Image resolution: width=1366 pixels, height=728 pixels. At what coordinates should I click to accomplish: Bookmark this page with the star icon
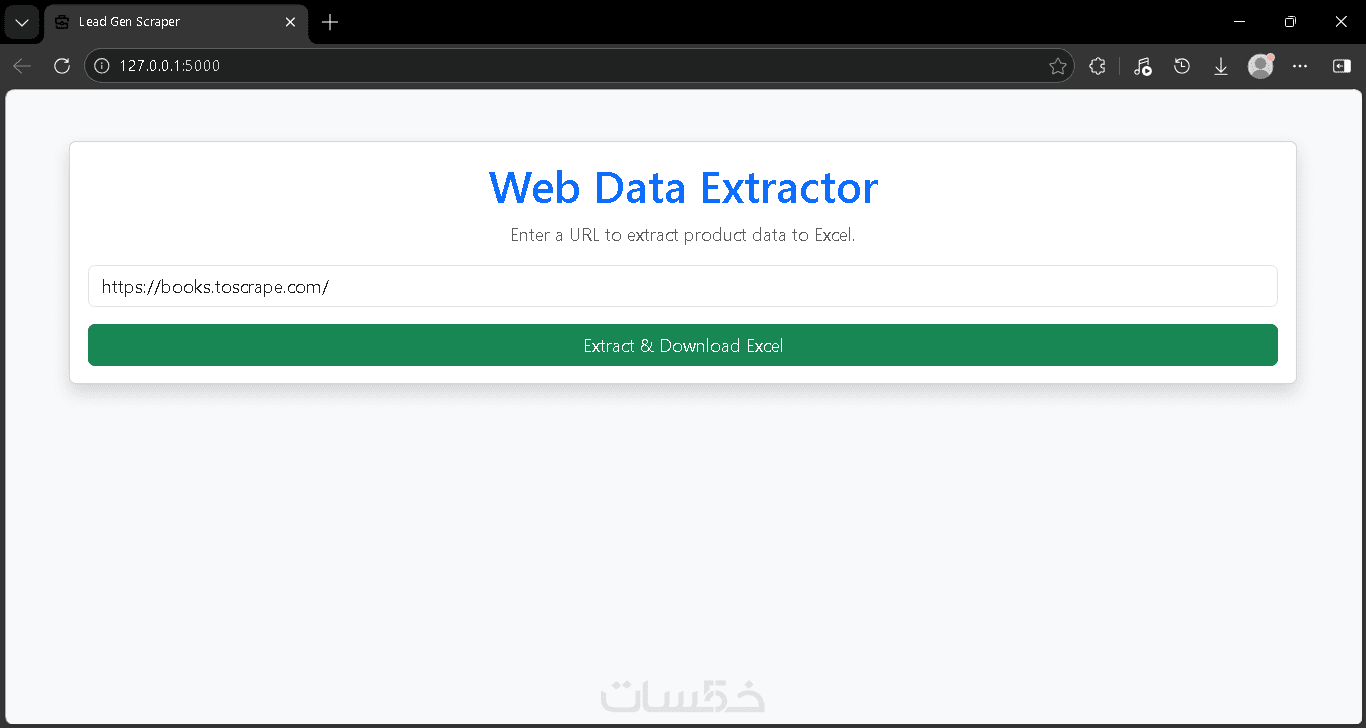(x=1057, y=66)
